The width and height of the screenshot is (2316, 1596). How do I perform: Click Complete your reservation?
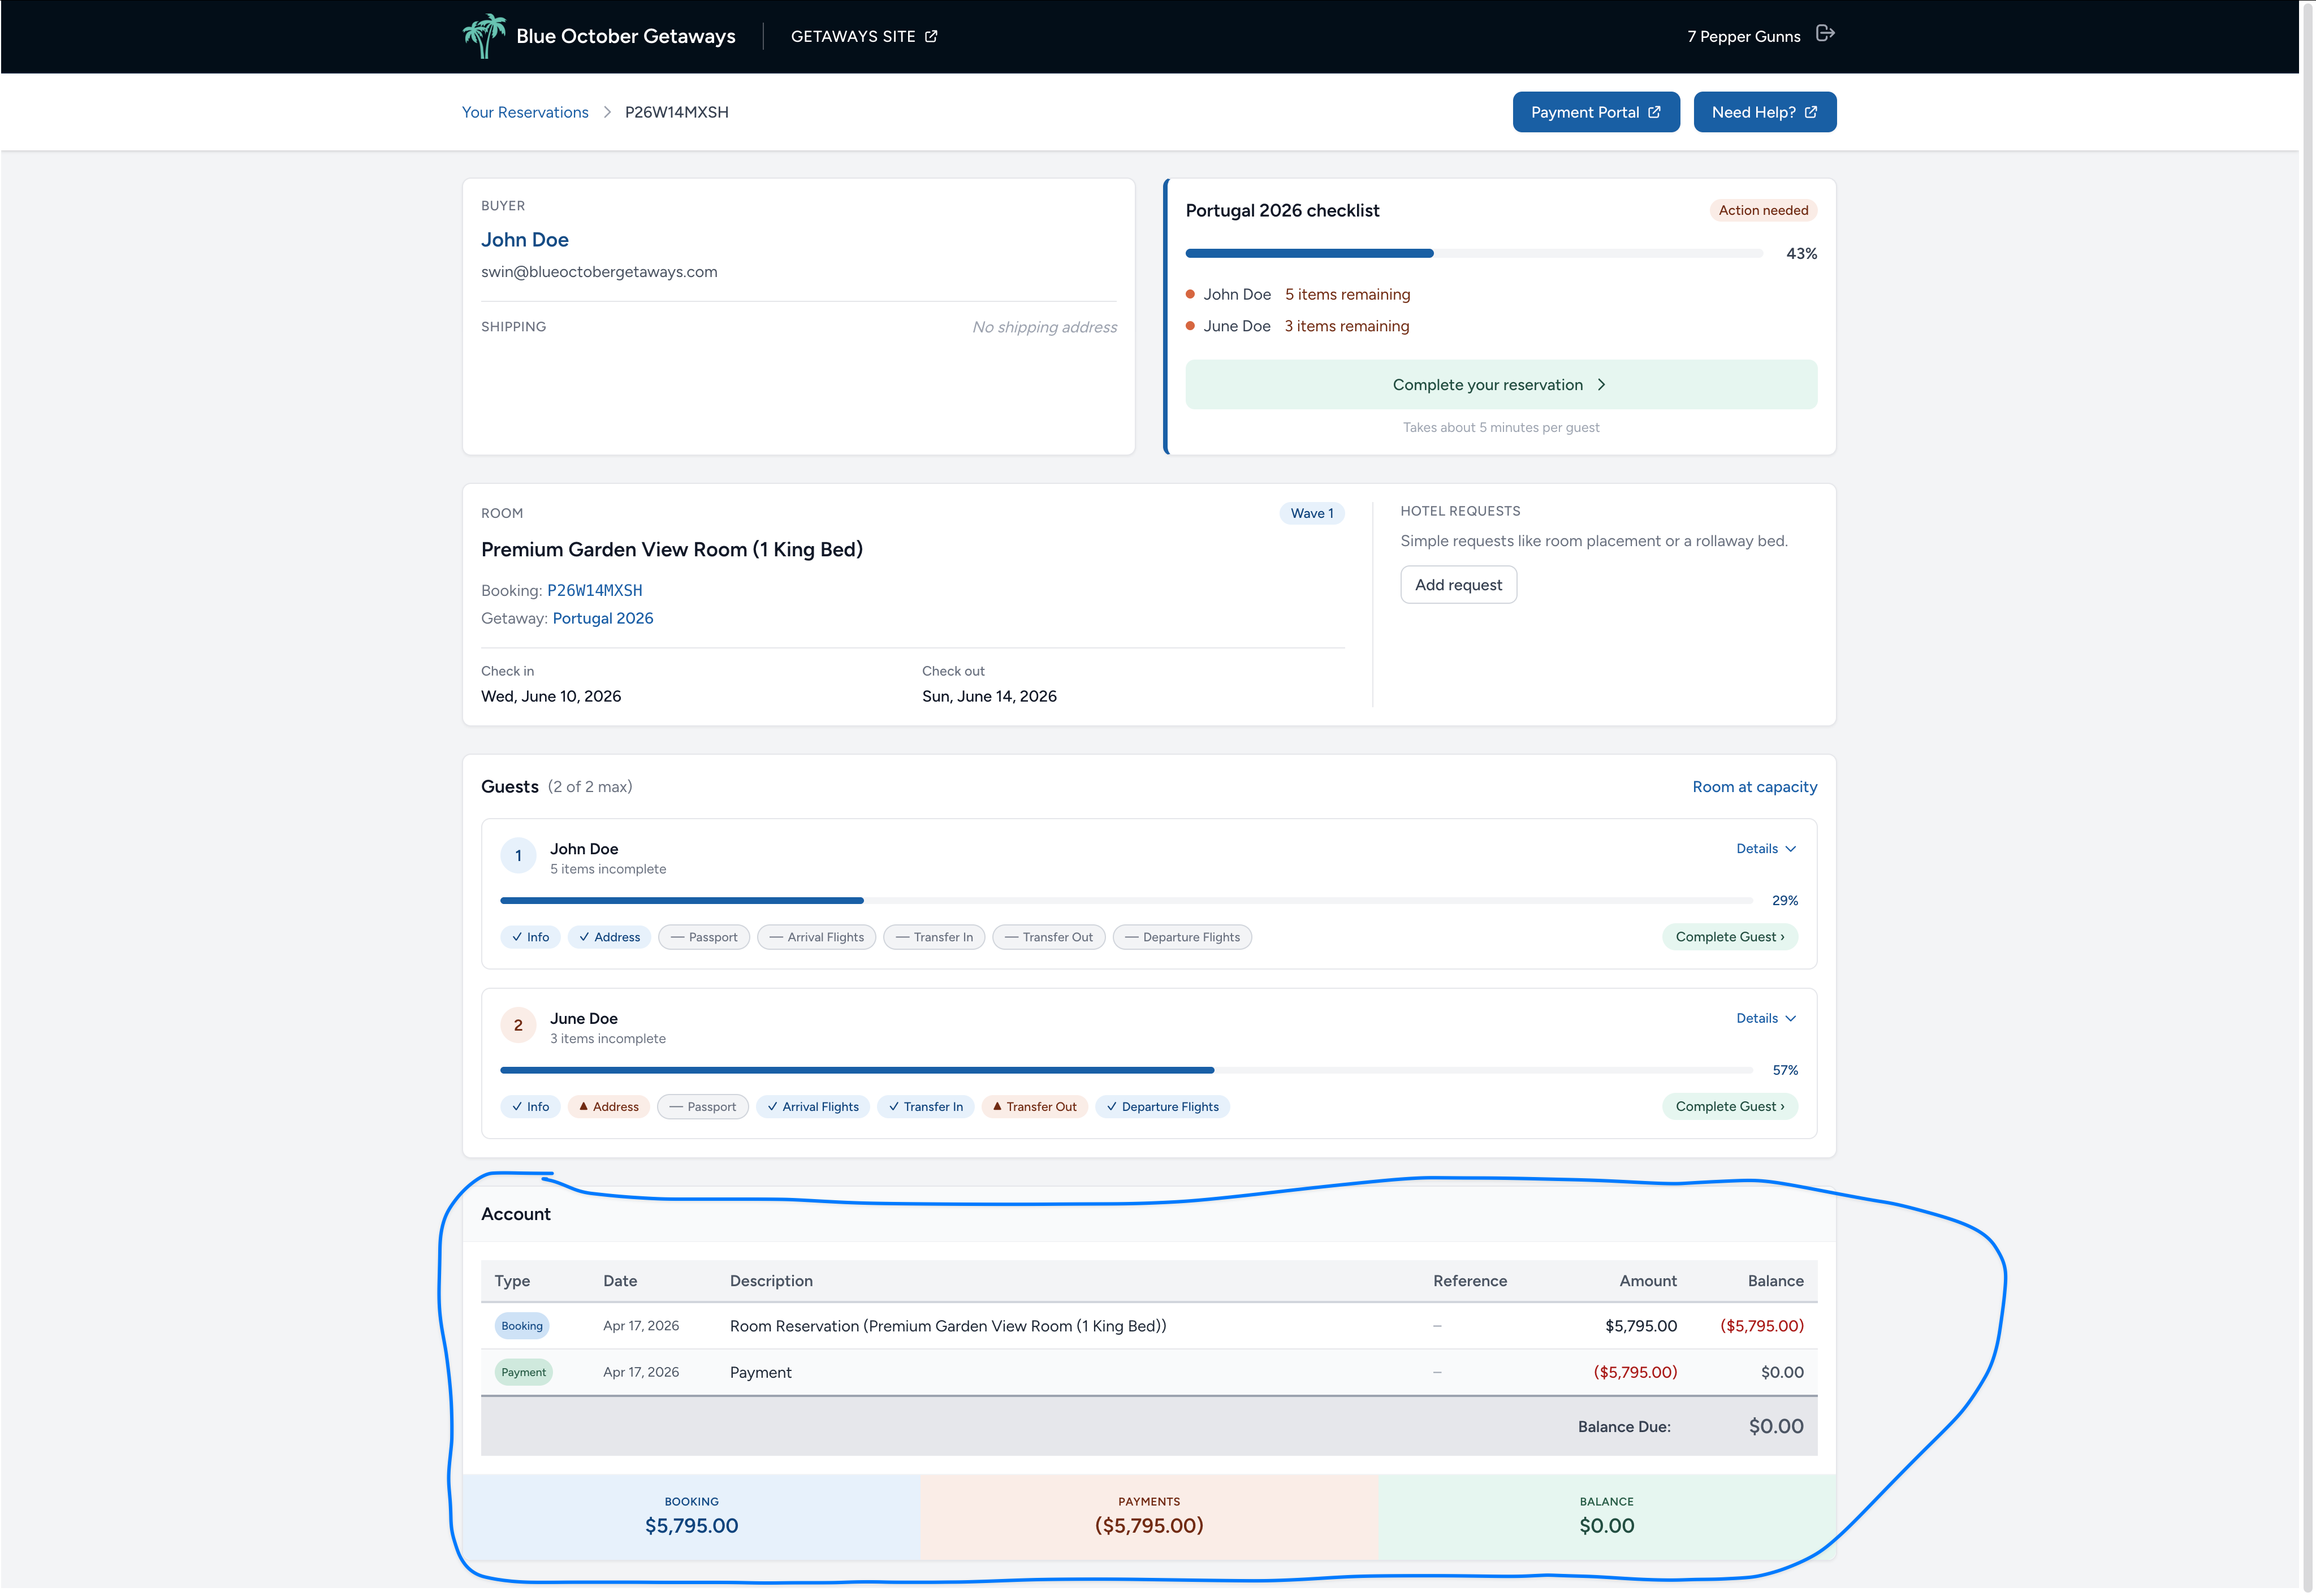[x=1501, y=385]
